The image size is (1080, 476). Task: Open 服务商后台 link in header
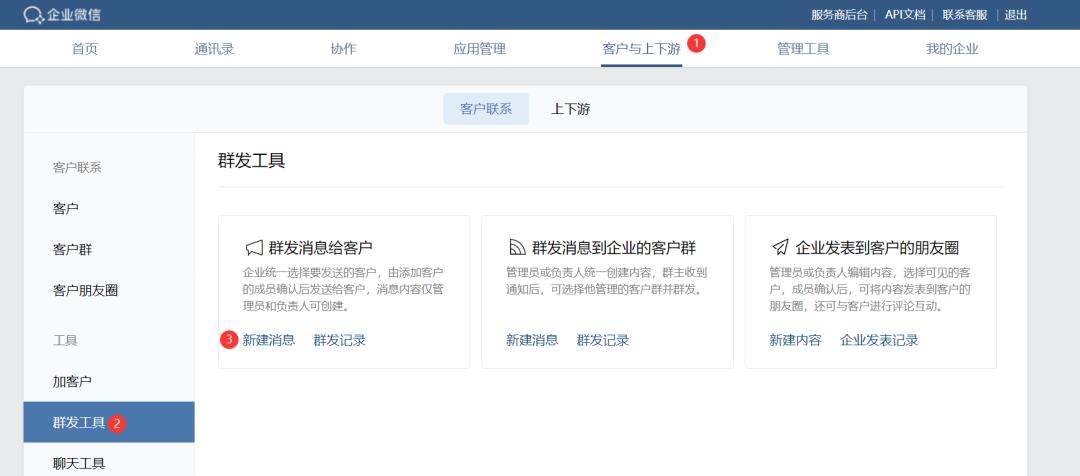(839, 14)
